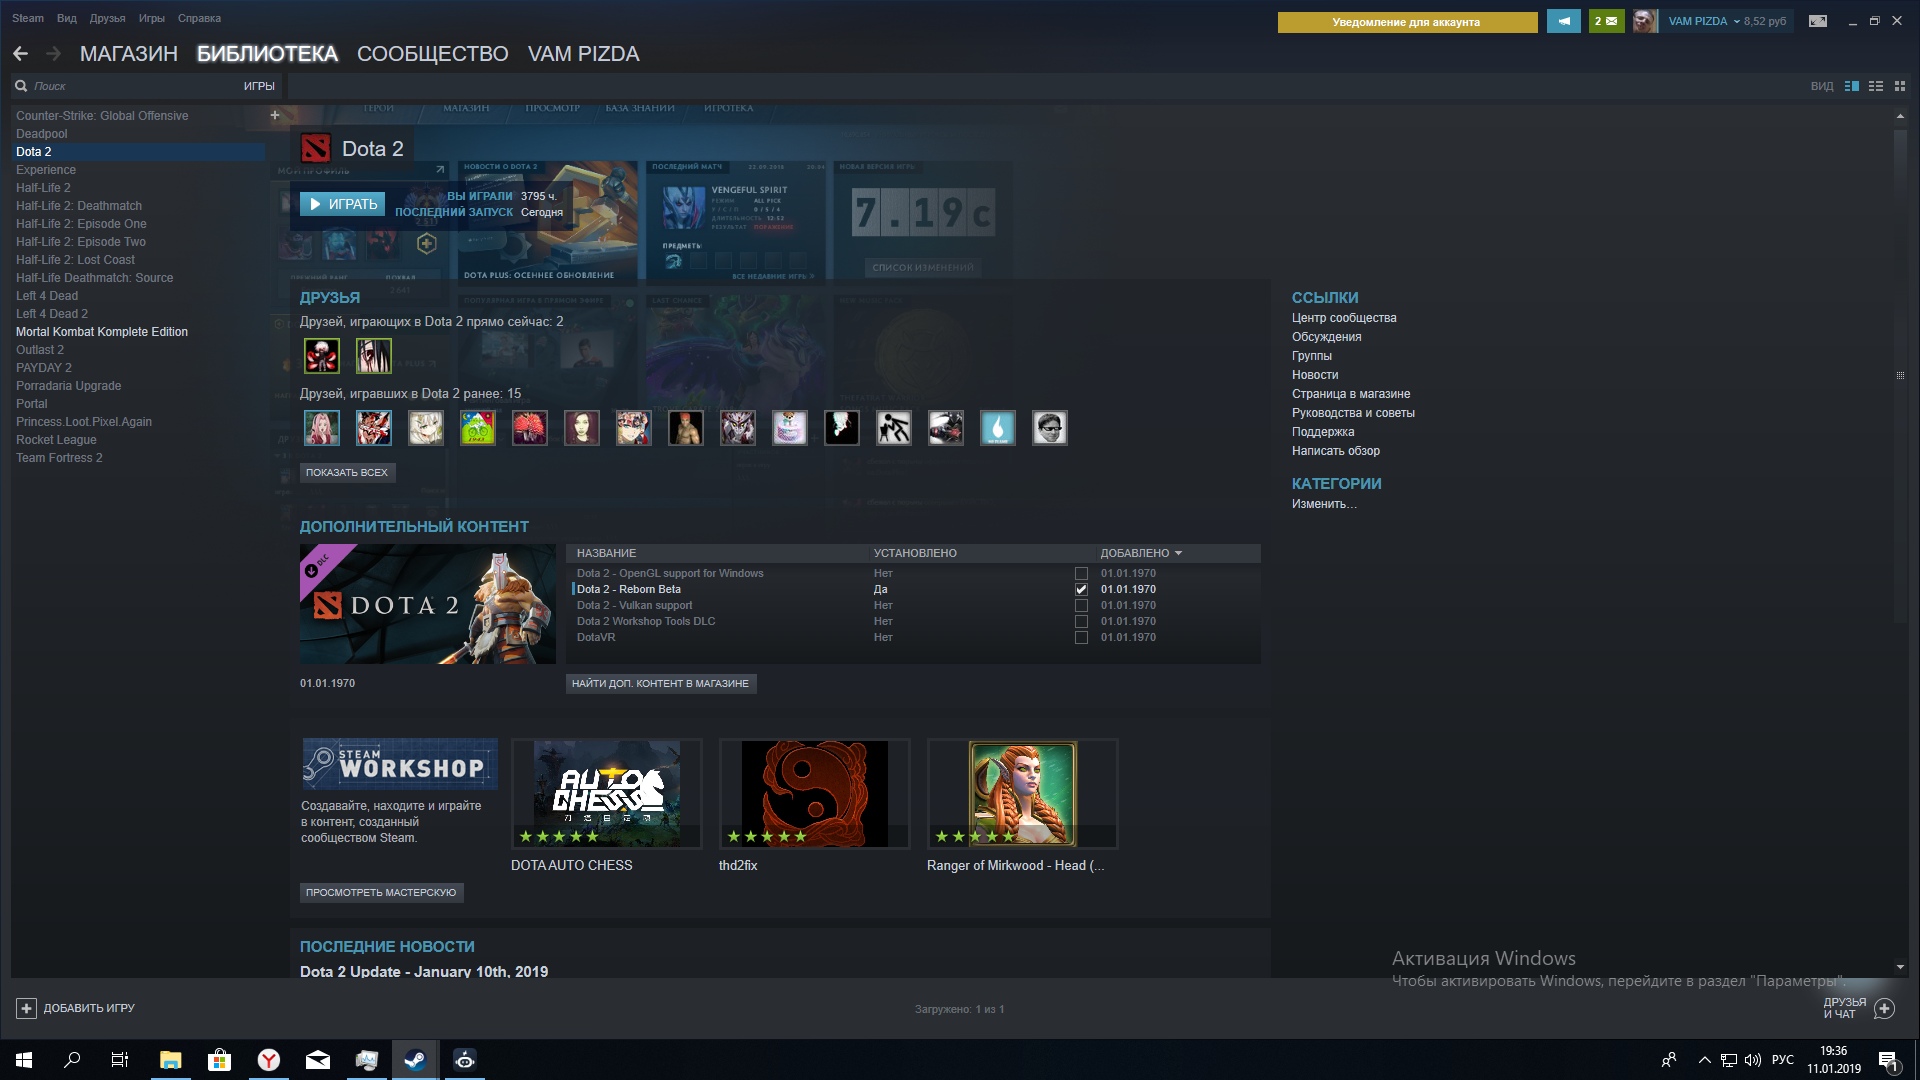1920x1080 pixels.
Task: Click ПРОСМОТРЕТЬ МАСТЕРСКУЮ button
Action: 381,893
